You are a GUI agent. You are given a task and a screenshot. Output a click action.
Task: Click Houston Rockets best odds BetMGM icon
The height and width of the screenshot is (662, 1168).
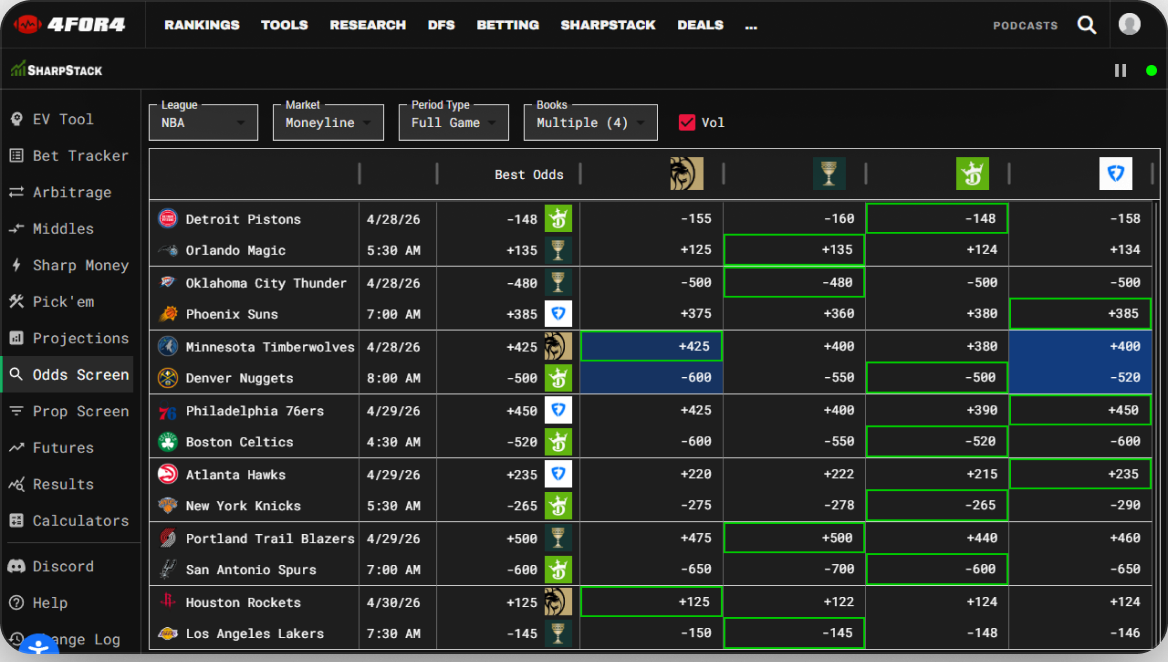pos(558,602)
